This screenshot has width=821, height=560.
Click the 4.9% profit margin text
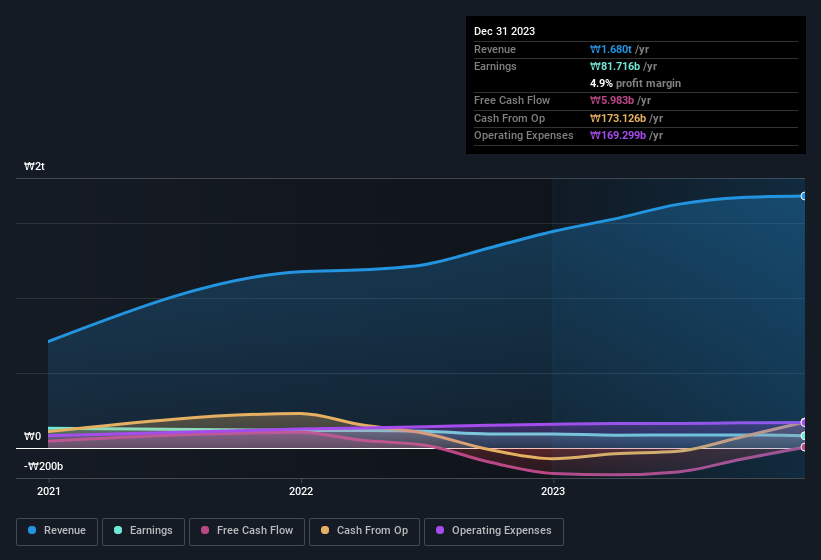tap(635, 83)
